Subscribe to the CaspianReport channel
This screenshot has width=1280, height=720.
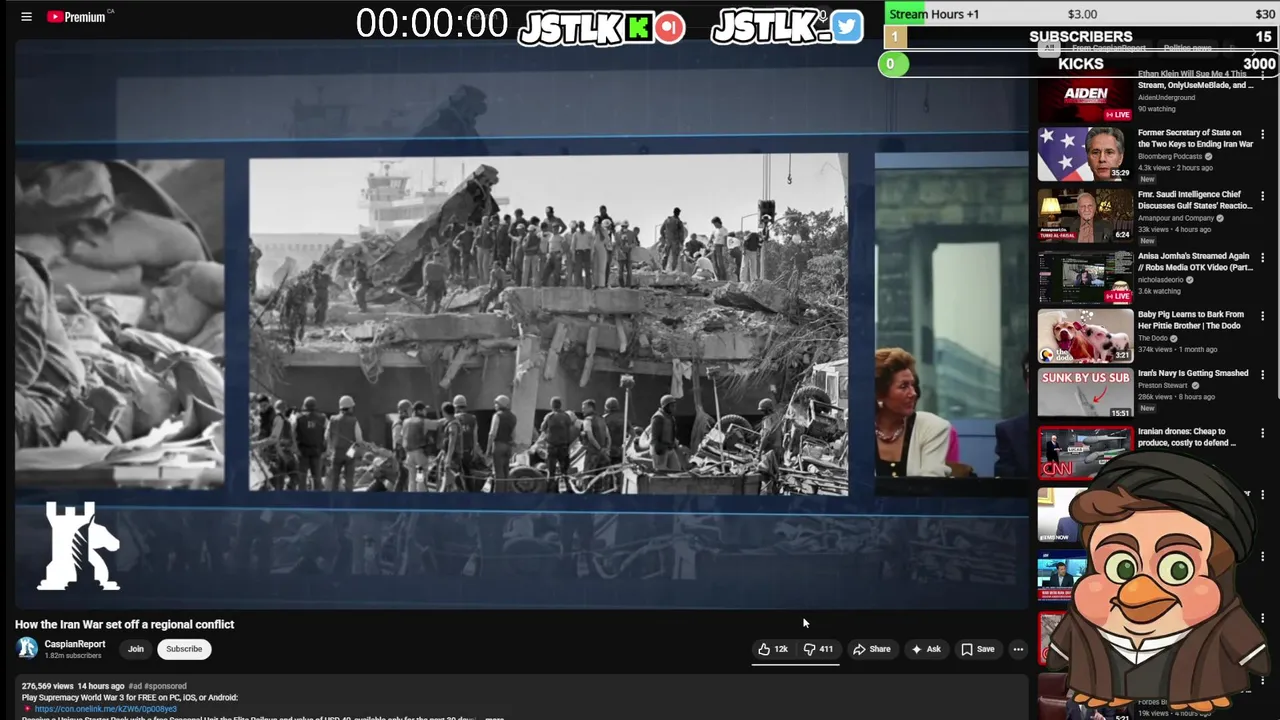click(x=184, y=649)
